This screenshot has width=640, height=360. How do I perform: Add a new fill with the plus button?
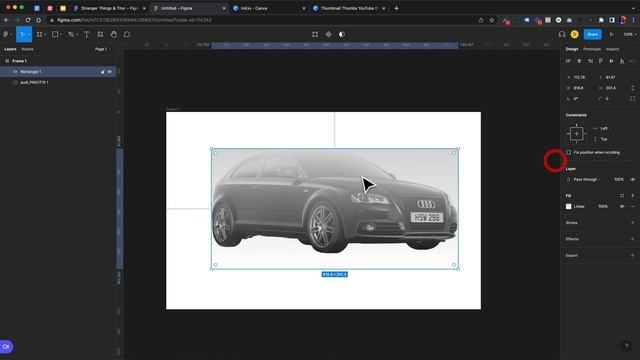click(633, 196)
